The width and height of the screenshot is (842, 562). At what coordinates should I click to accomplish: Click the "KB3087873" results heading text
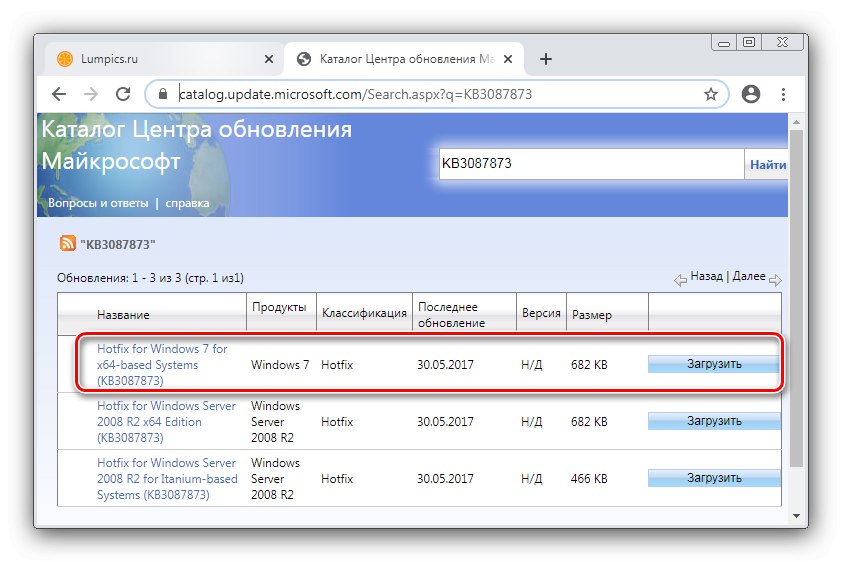pos(118,245)
